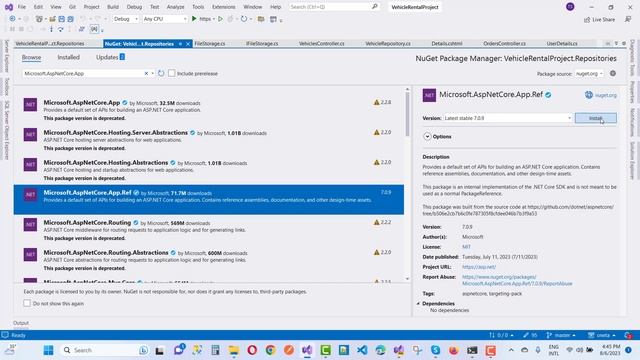The width and height of the screenshot is (640, 360).
Task: Close the NuGet Repositories tab
Action: (188, 44)
